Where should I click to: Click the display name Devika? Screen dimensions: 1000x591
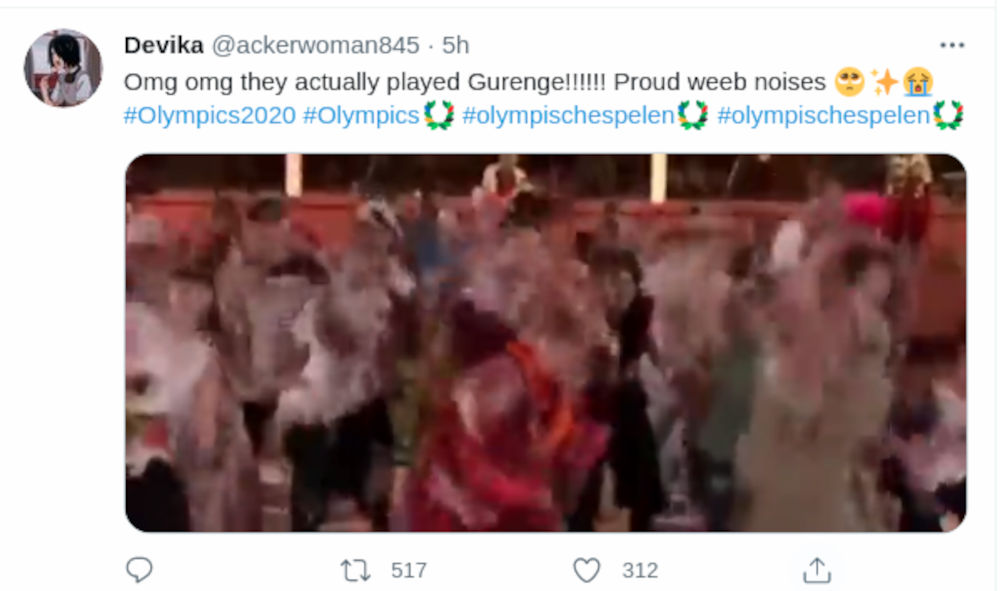click(x=164, y=45)
